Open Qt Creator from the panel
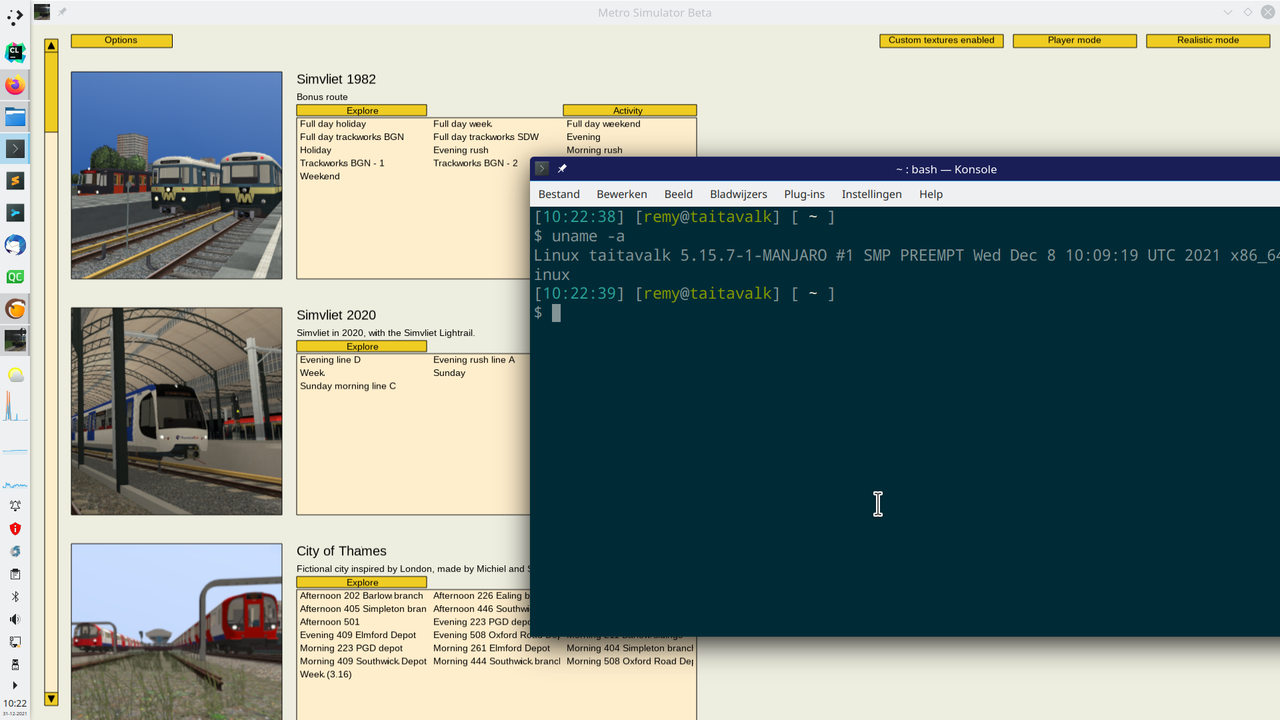The image size is (1280, 720). (15, 277)
